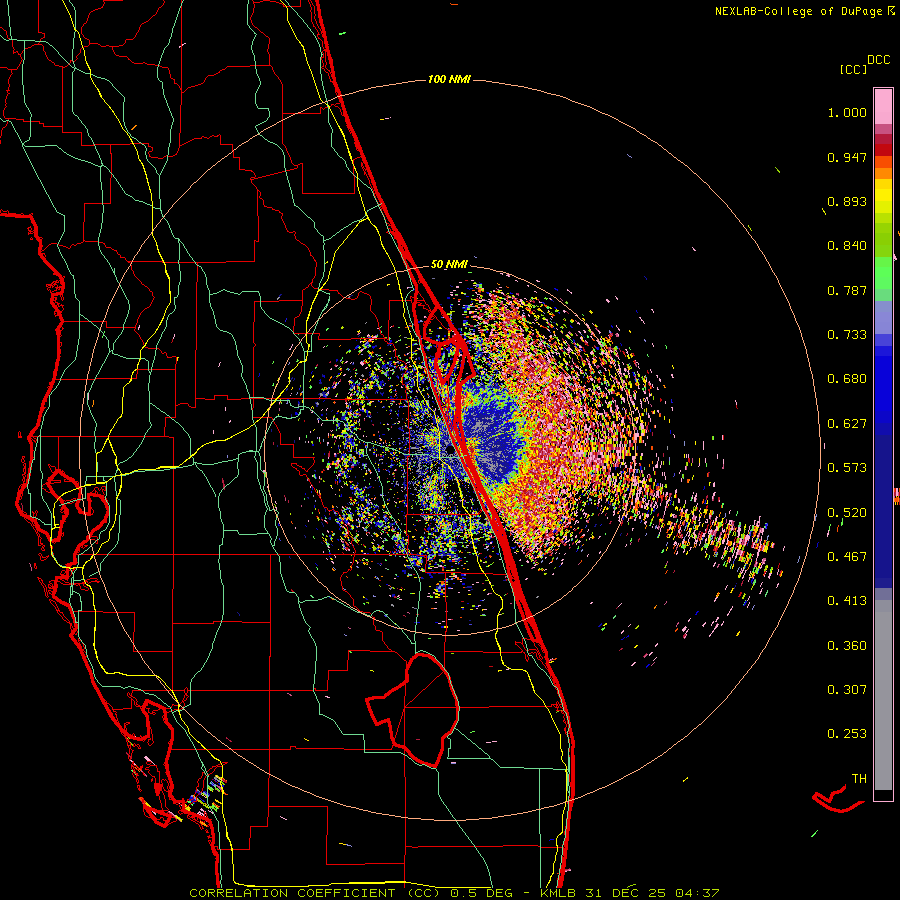Click the radar site center marker

coord(449,451)
